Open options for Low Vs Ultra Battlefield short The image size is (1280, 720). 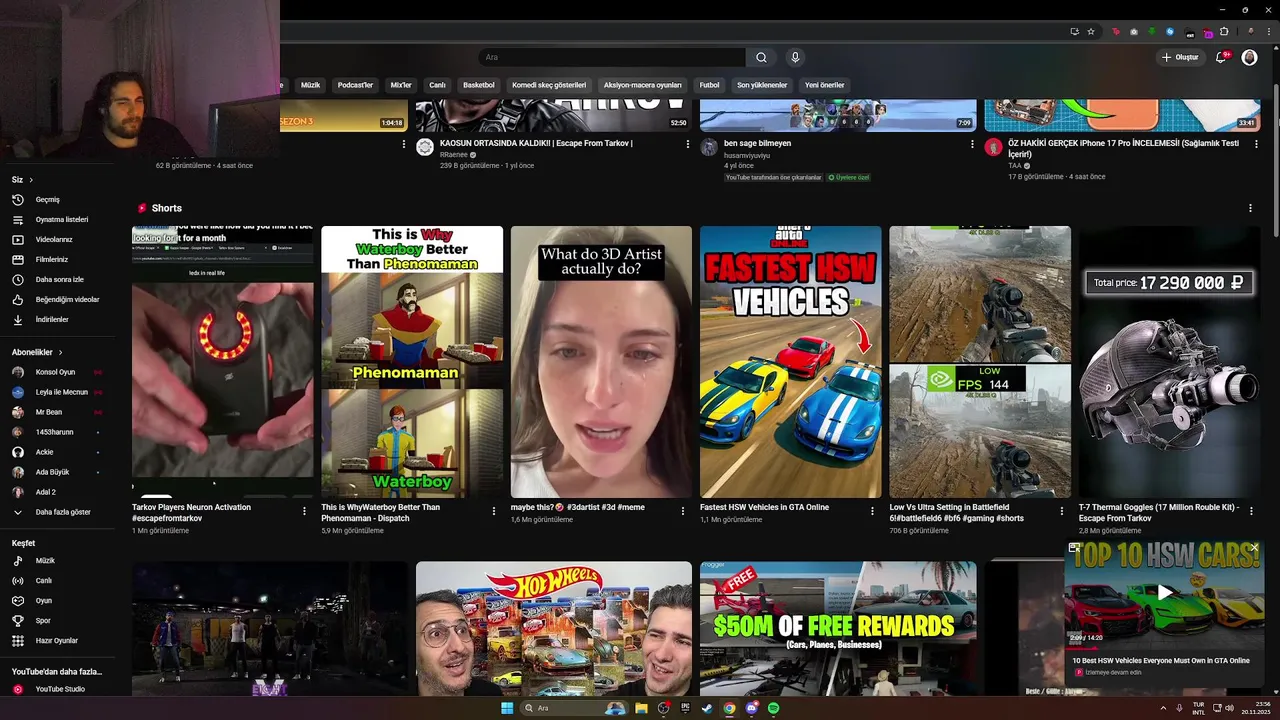coord(1061,511)
